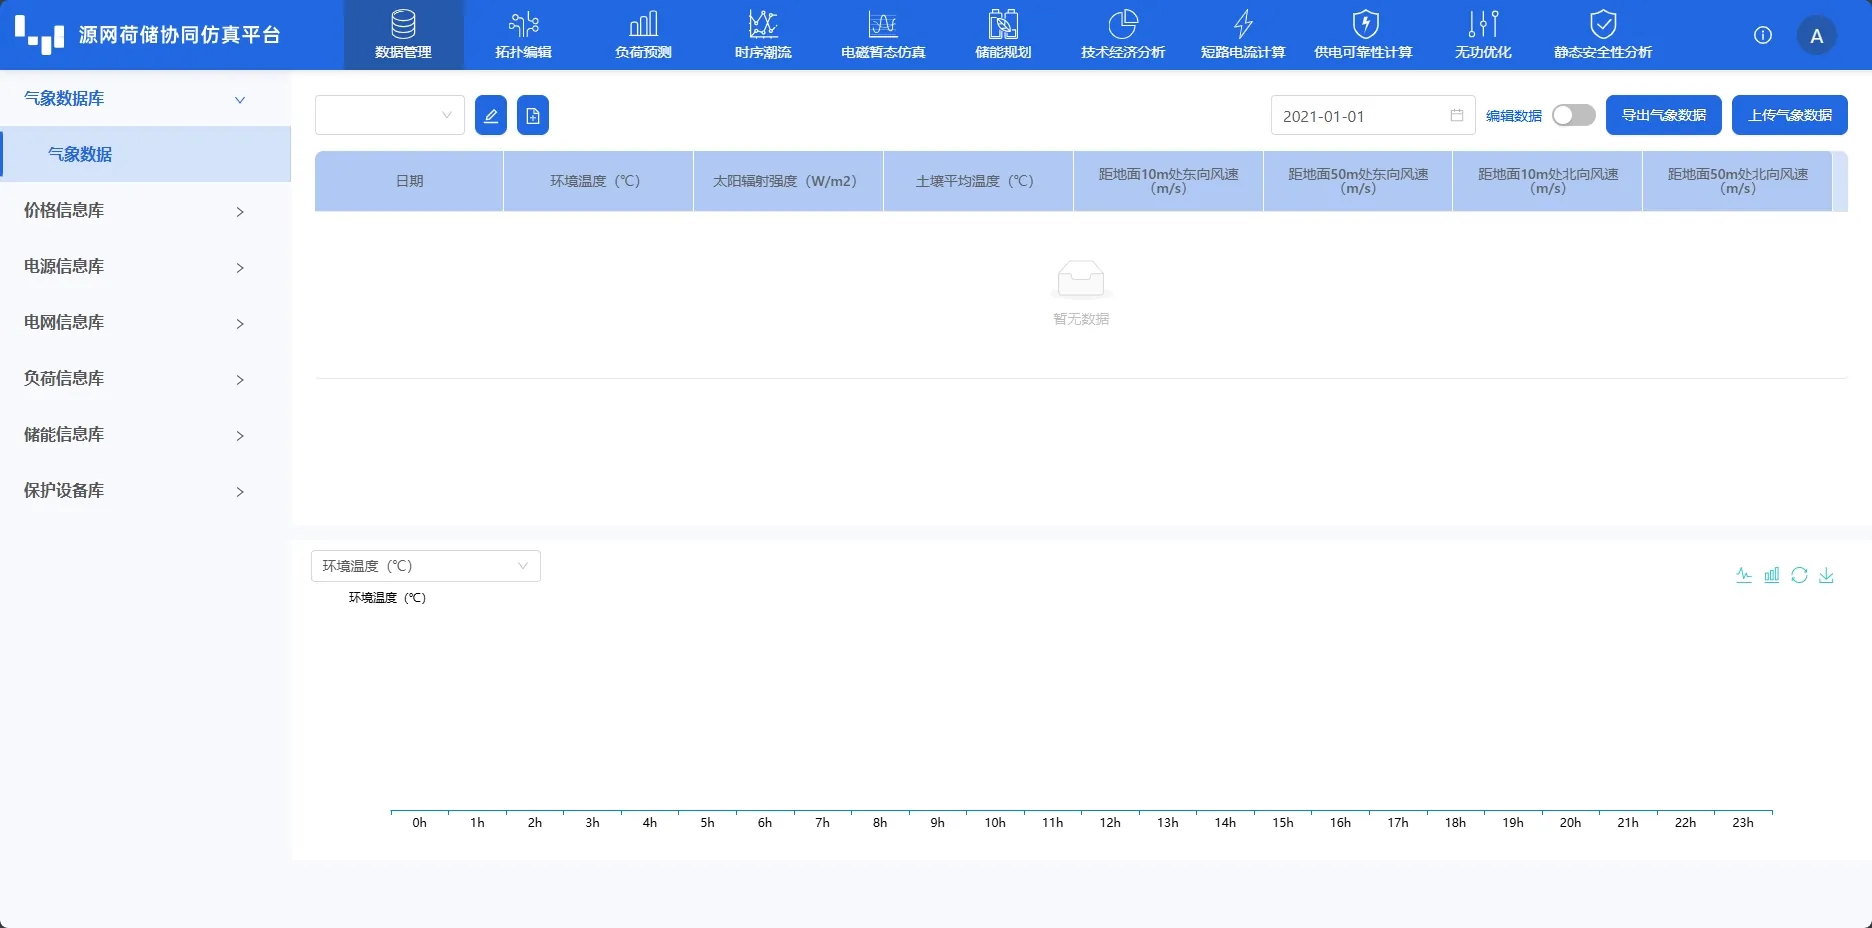Click the 距地面50m处东向风速 column header

[x=1358, y=181]
